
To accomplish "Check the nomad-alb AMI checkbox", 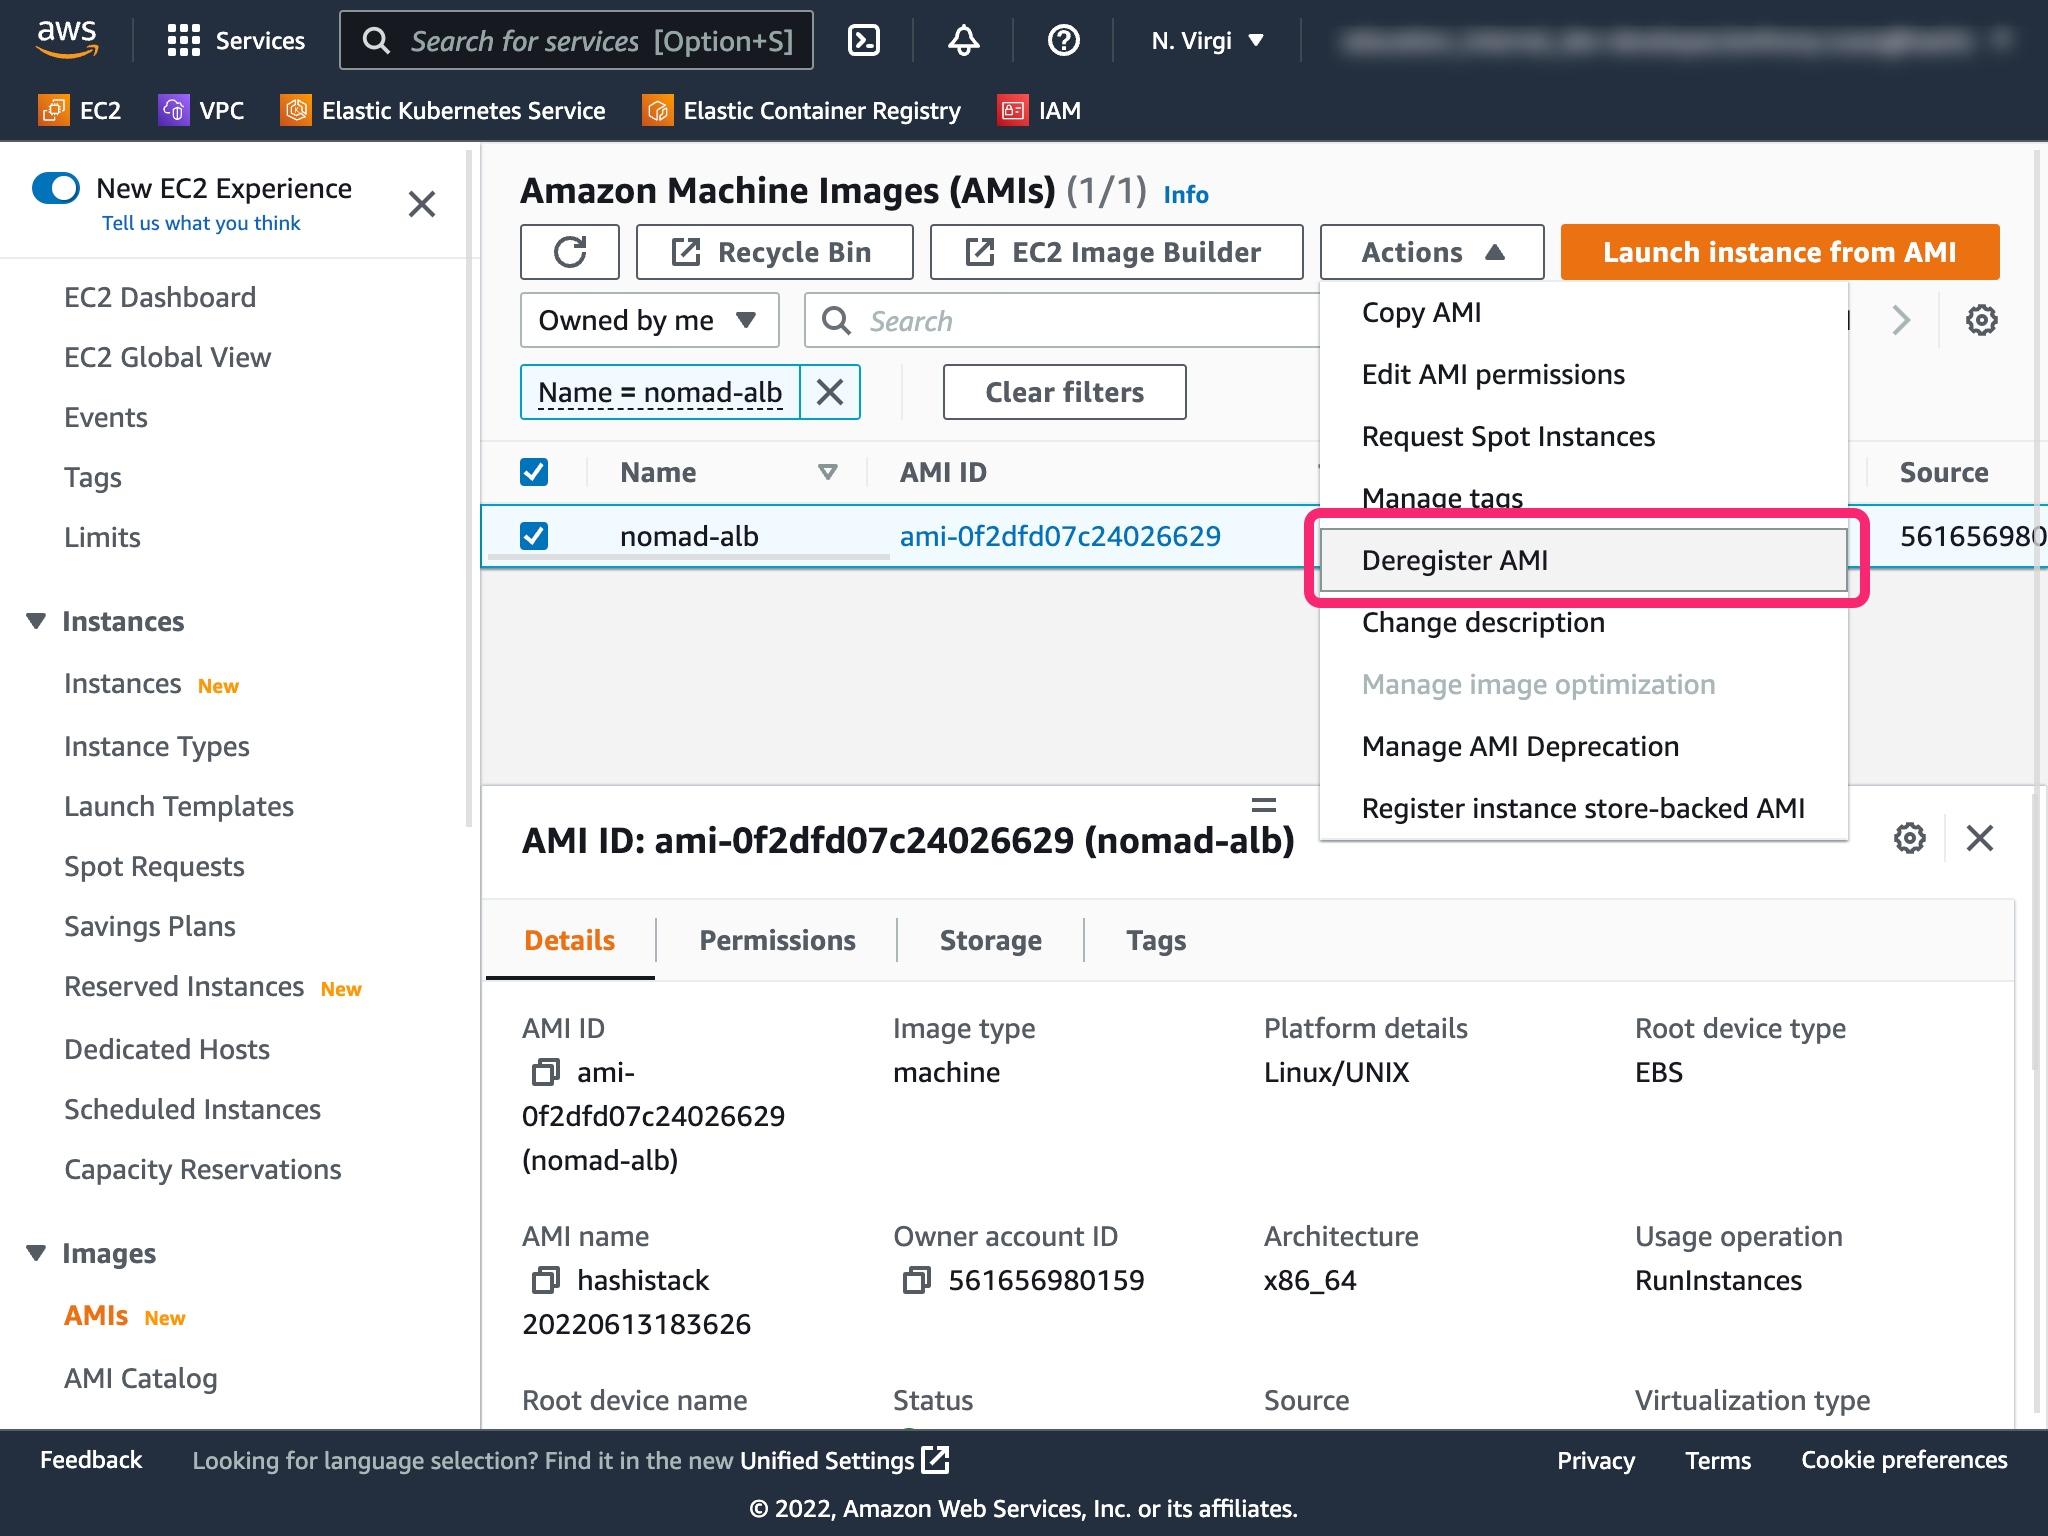I will coord(534,536).
